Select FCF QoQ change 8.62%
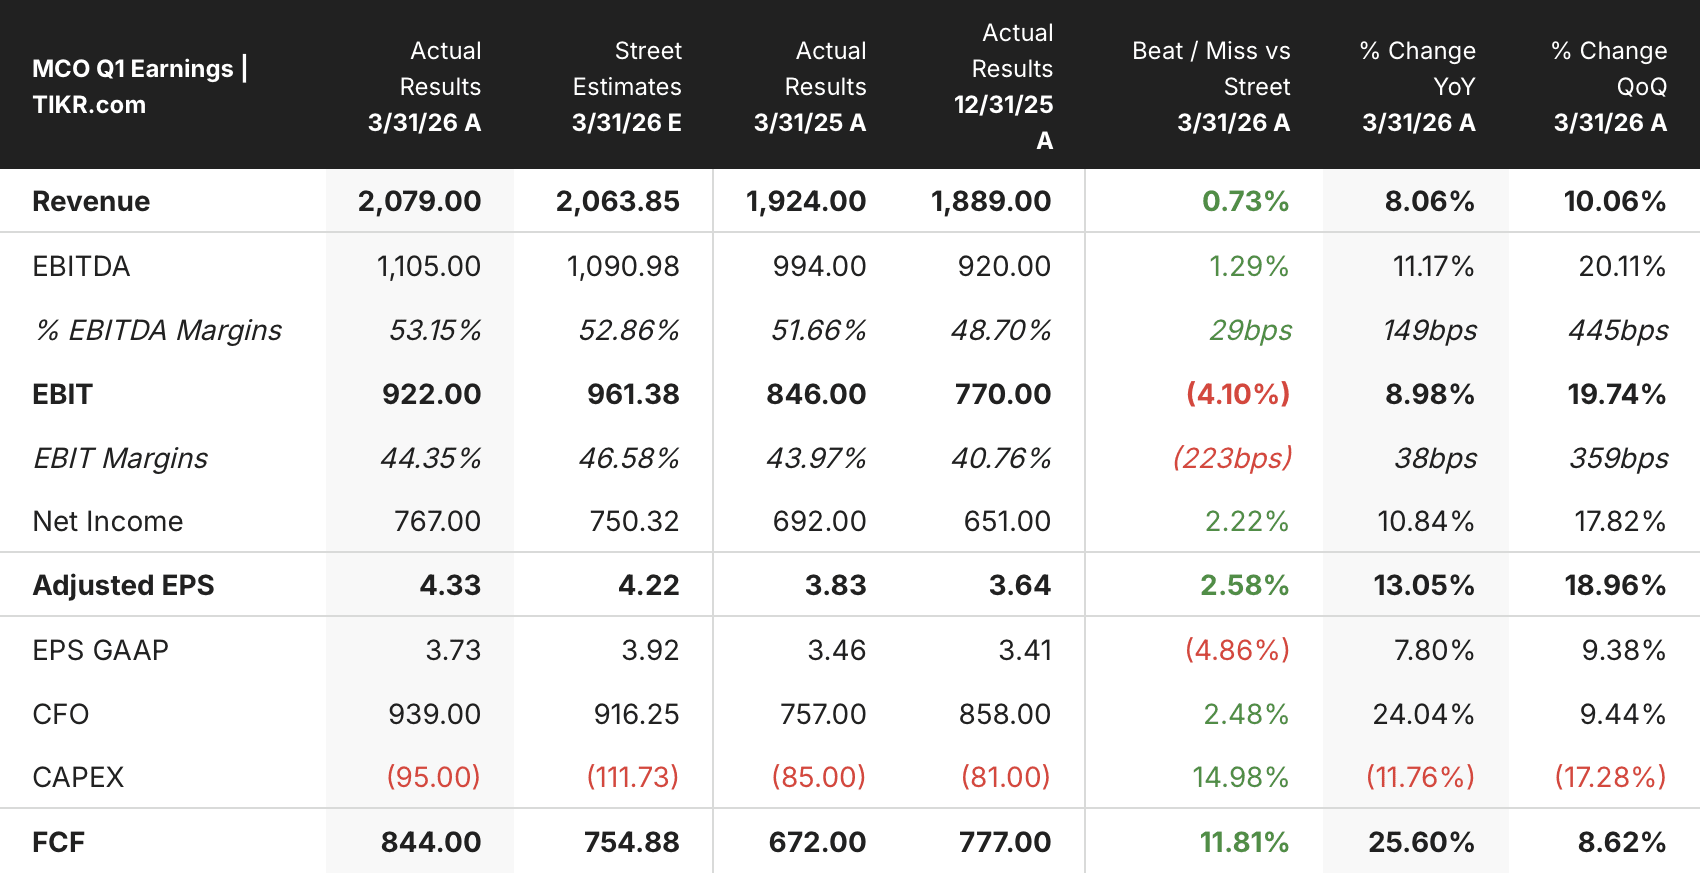This screenshot has width=1702, height=882. tap(1621, 842)
